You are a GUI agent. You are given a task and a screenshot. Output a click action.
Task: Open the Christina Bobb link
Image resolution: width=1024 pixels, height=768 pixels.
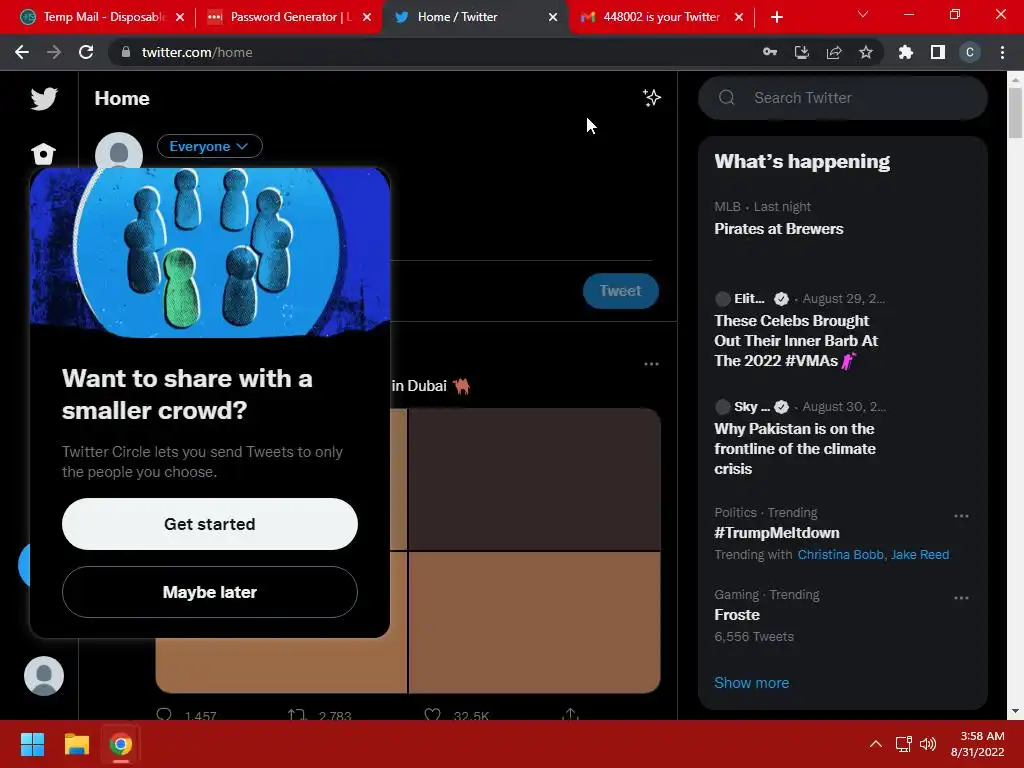tap(840, 554)
